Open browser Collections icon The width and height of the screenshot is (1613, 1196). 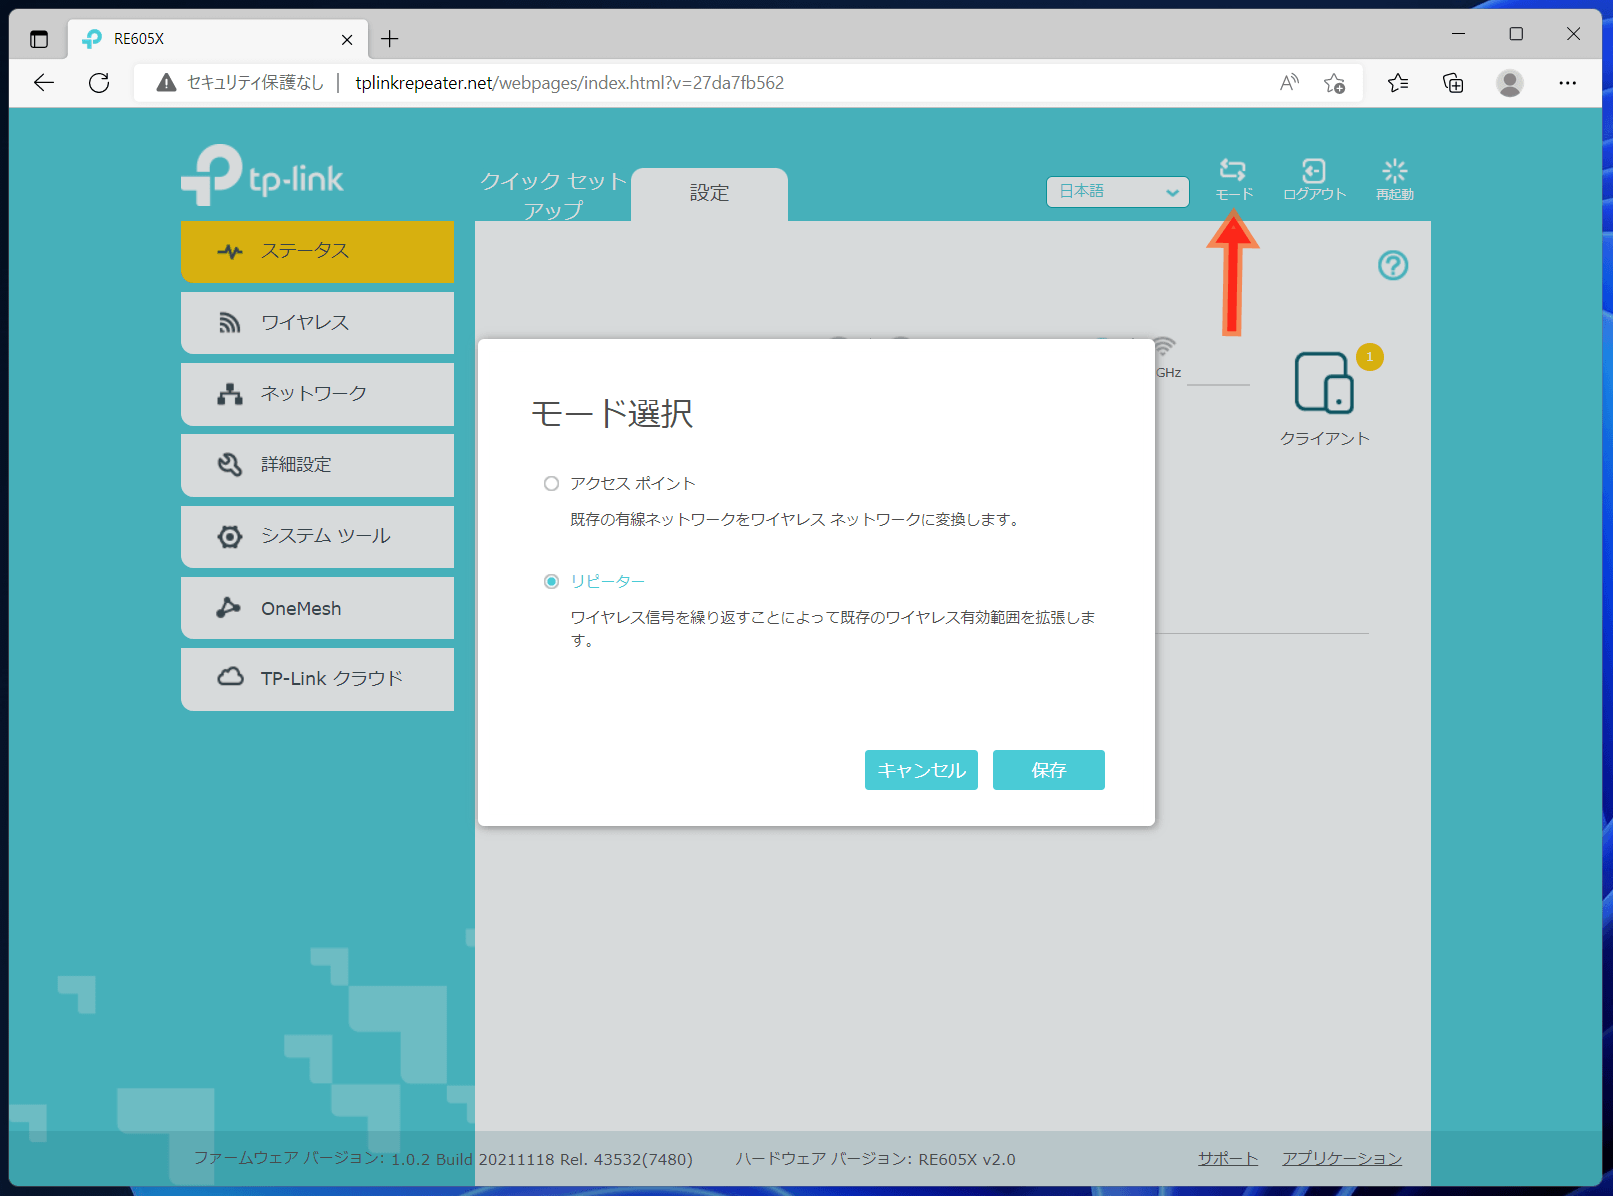[1453, 83]
